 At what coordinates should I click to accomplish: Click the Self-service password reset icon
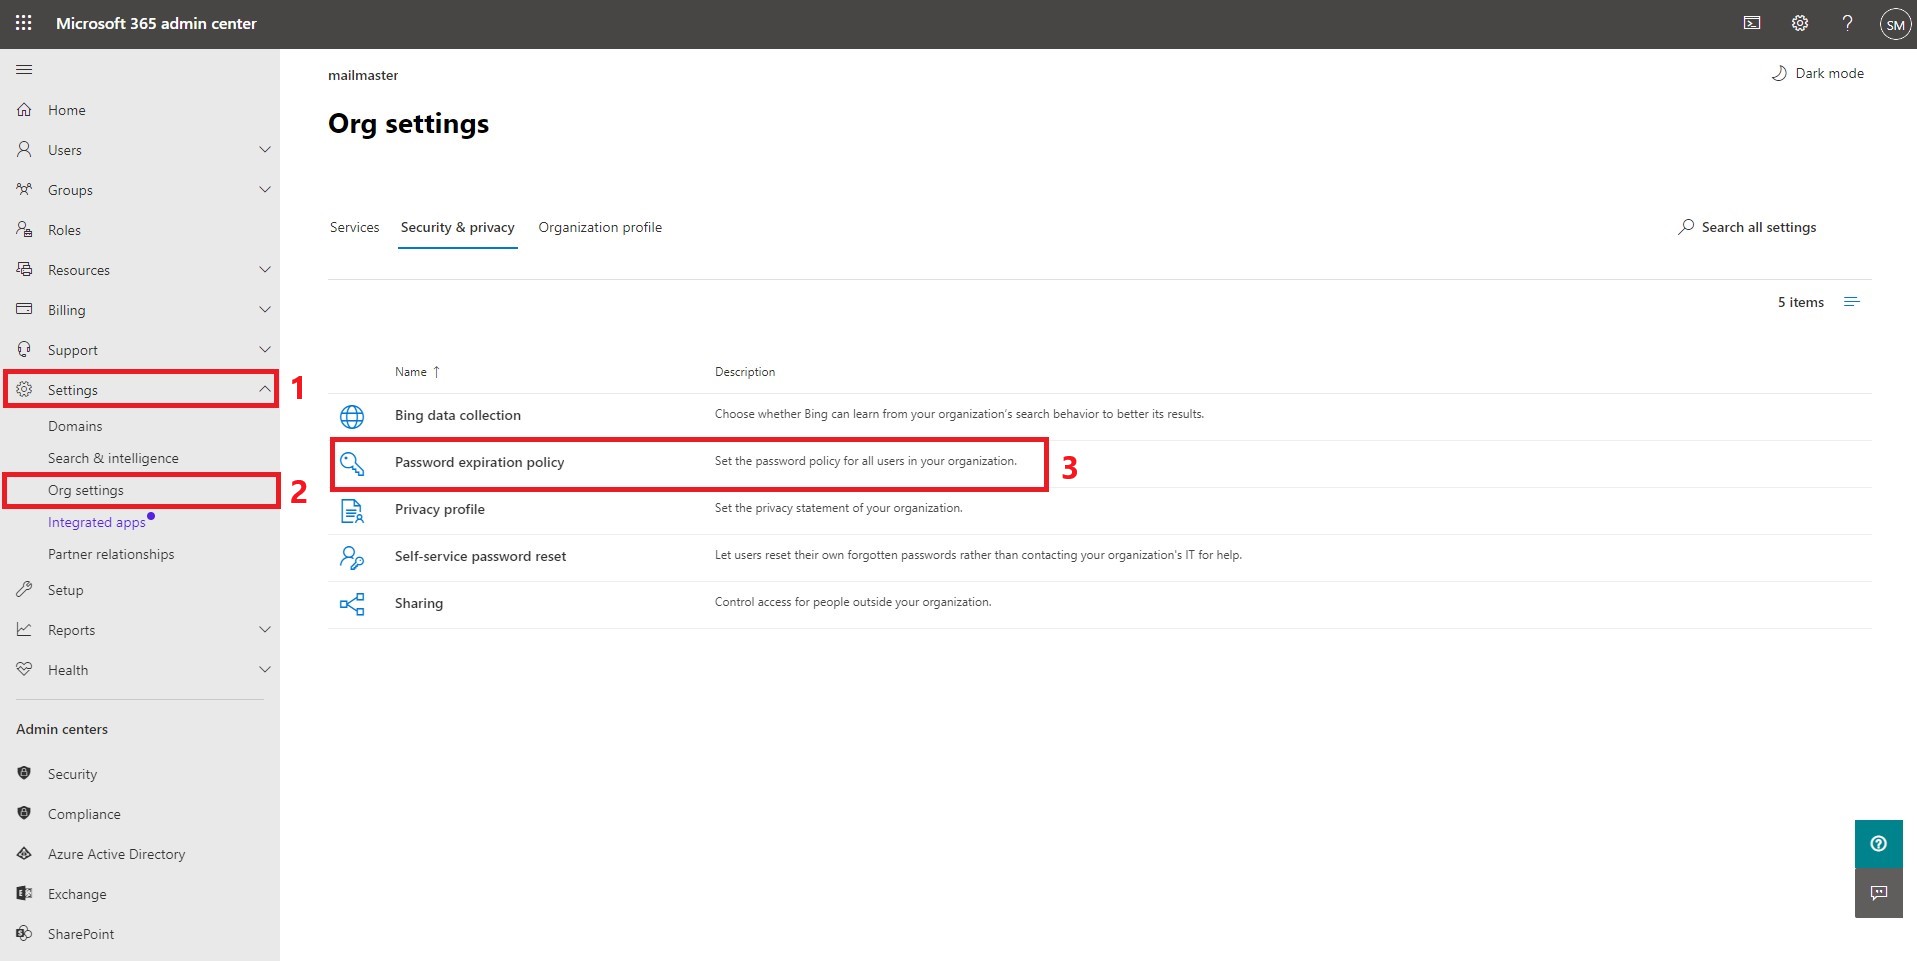tap(352, 558)
